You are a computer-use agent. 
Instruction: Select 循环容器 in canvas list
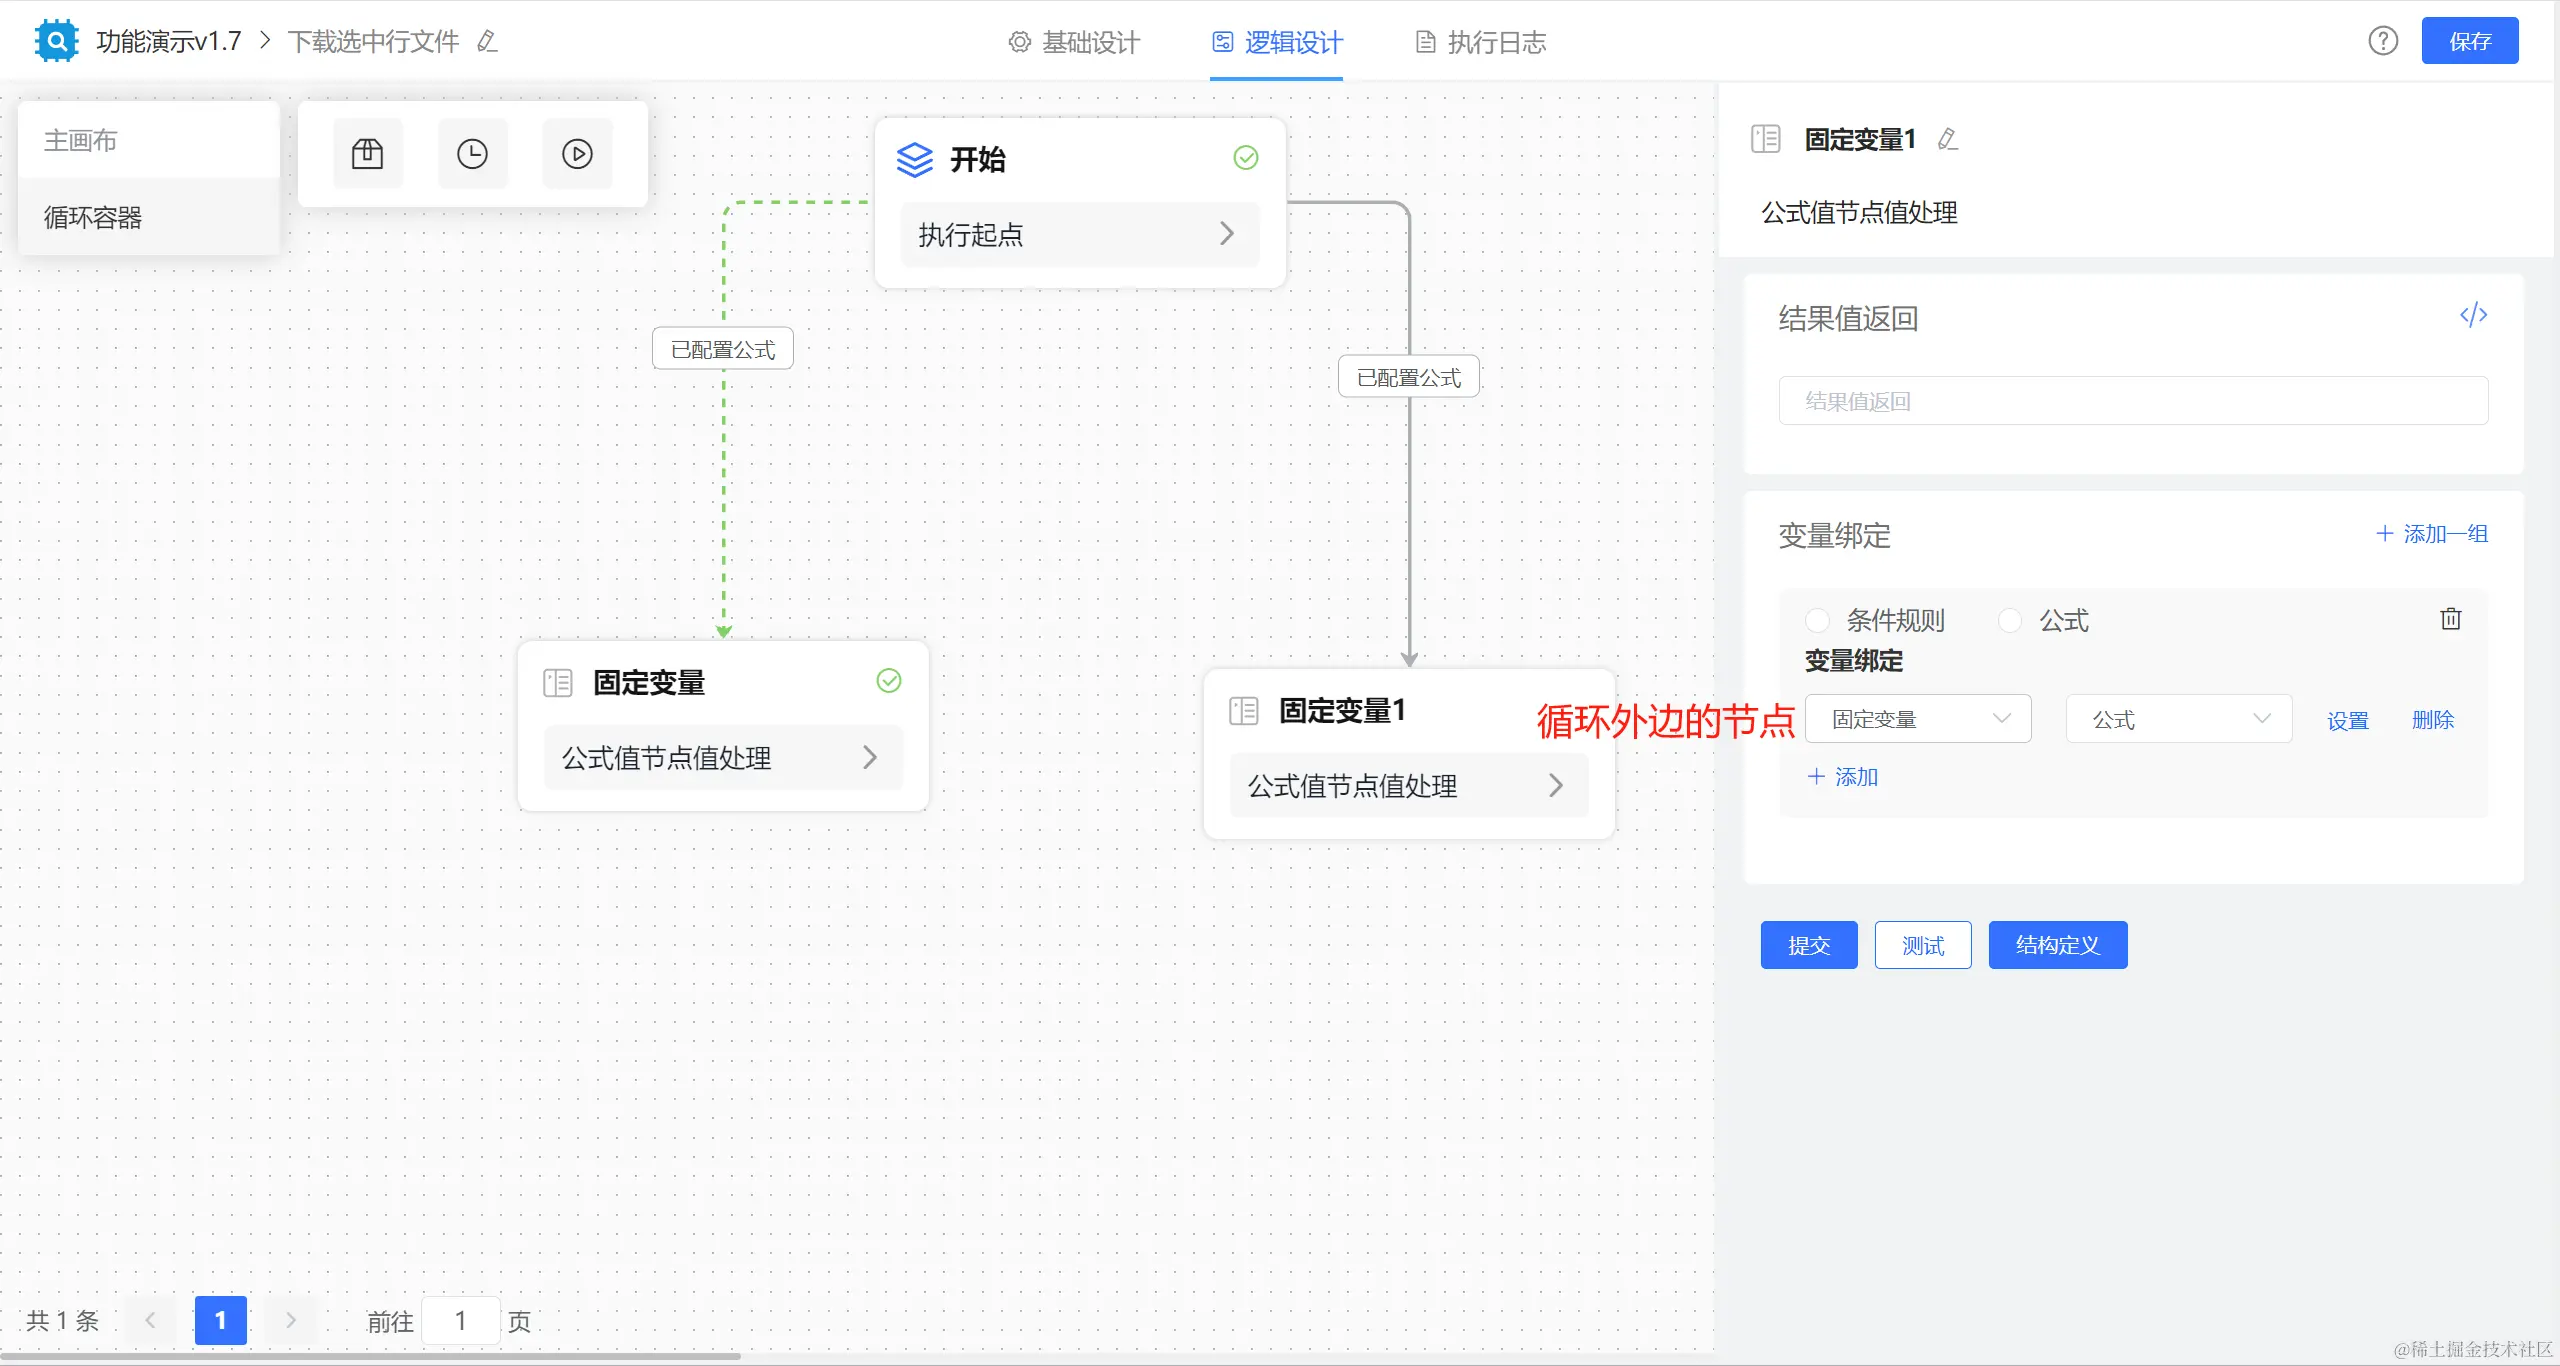click(93, 217)
